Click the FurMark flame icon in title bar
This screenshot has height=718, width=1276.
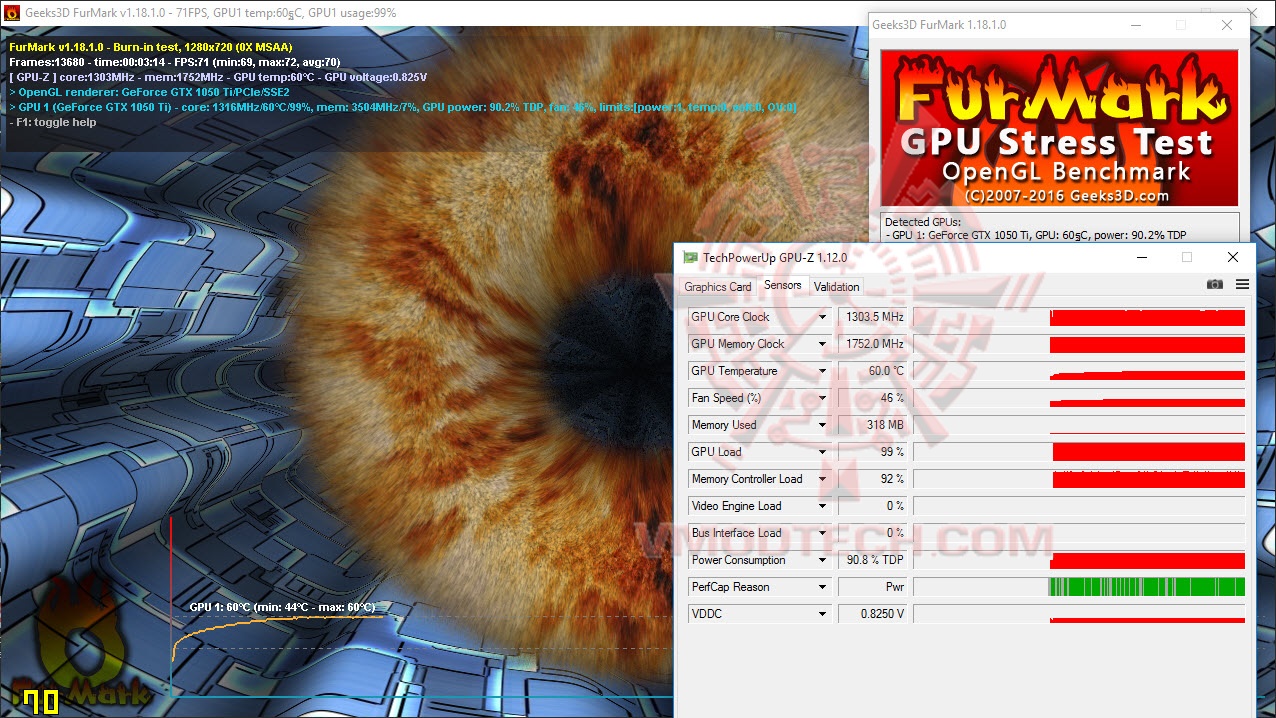(x=12, y=13)
